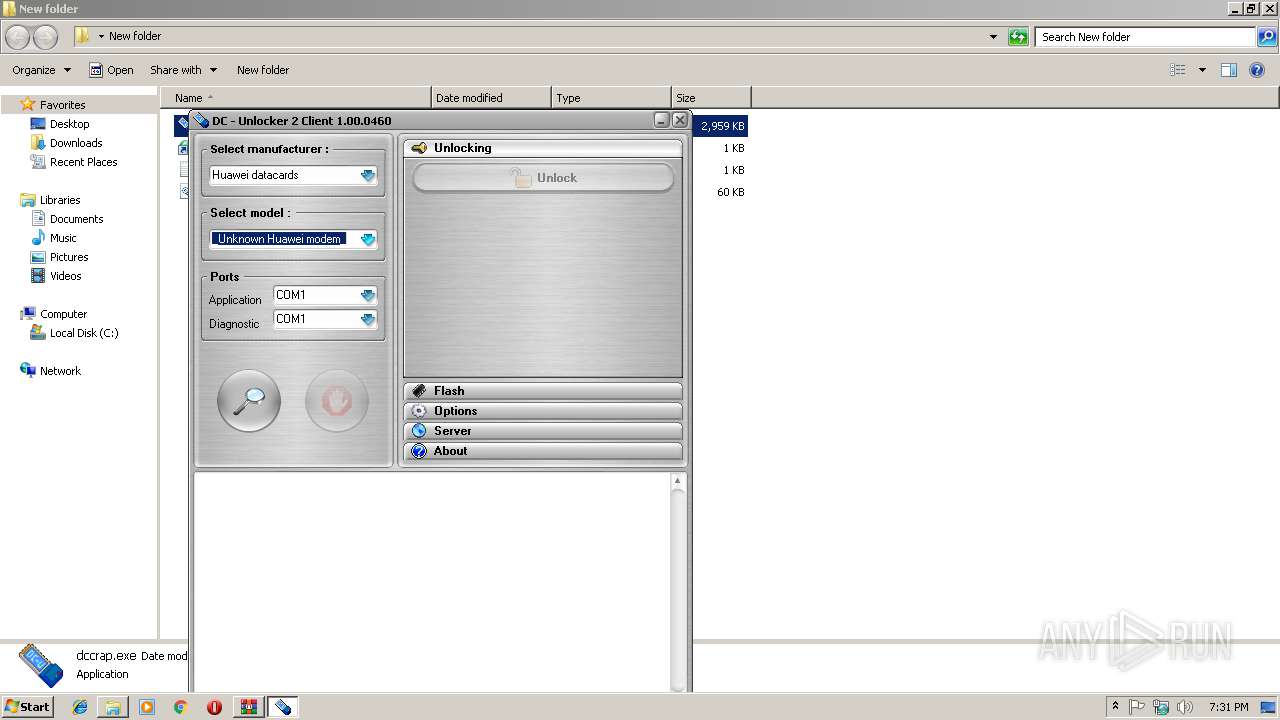Select Favorites in the navigation pane
The height and width of the screenshot is (720, 1280).
[x=62, y=105]
